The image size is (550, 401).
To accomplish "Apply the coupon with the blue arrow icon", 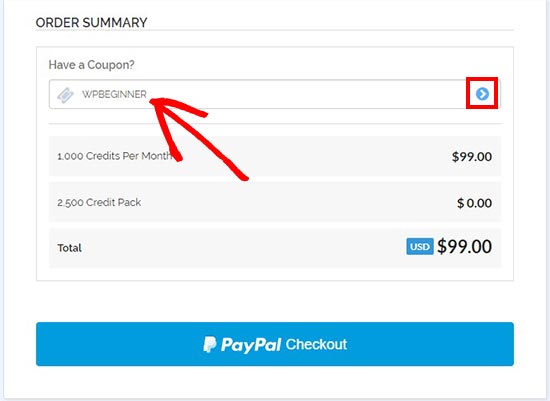I will pos(482,94).
